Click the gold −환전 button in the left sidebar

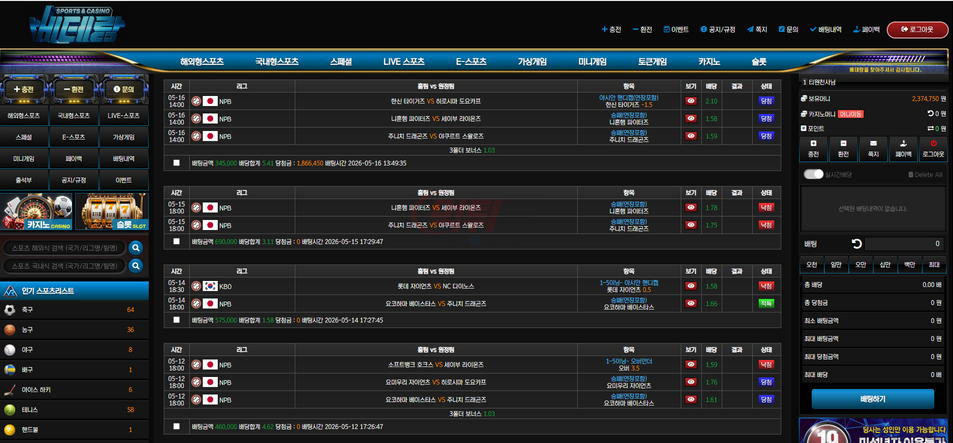[x=74, y=89]
